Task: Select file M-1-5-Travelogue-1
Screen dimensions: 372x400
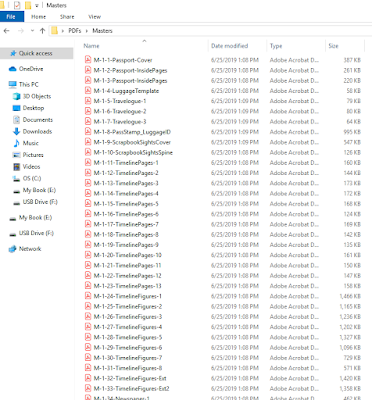Action: [120, 101]
